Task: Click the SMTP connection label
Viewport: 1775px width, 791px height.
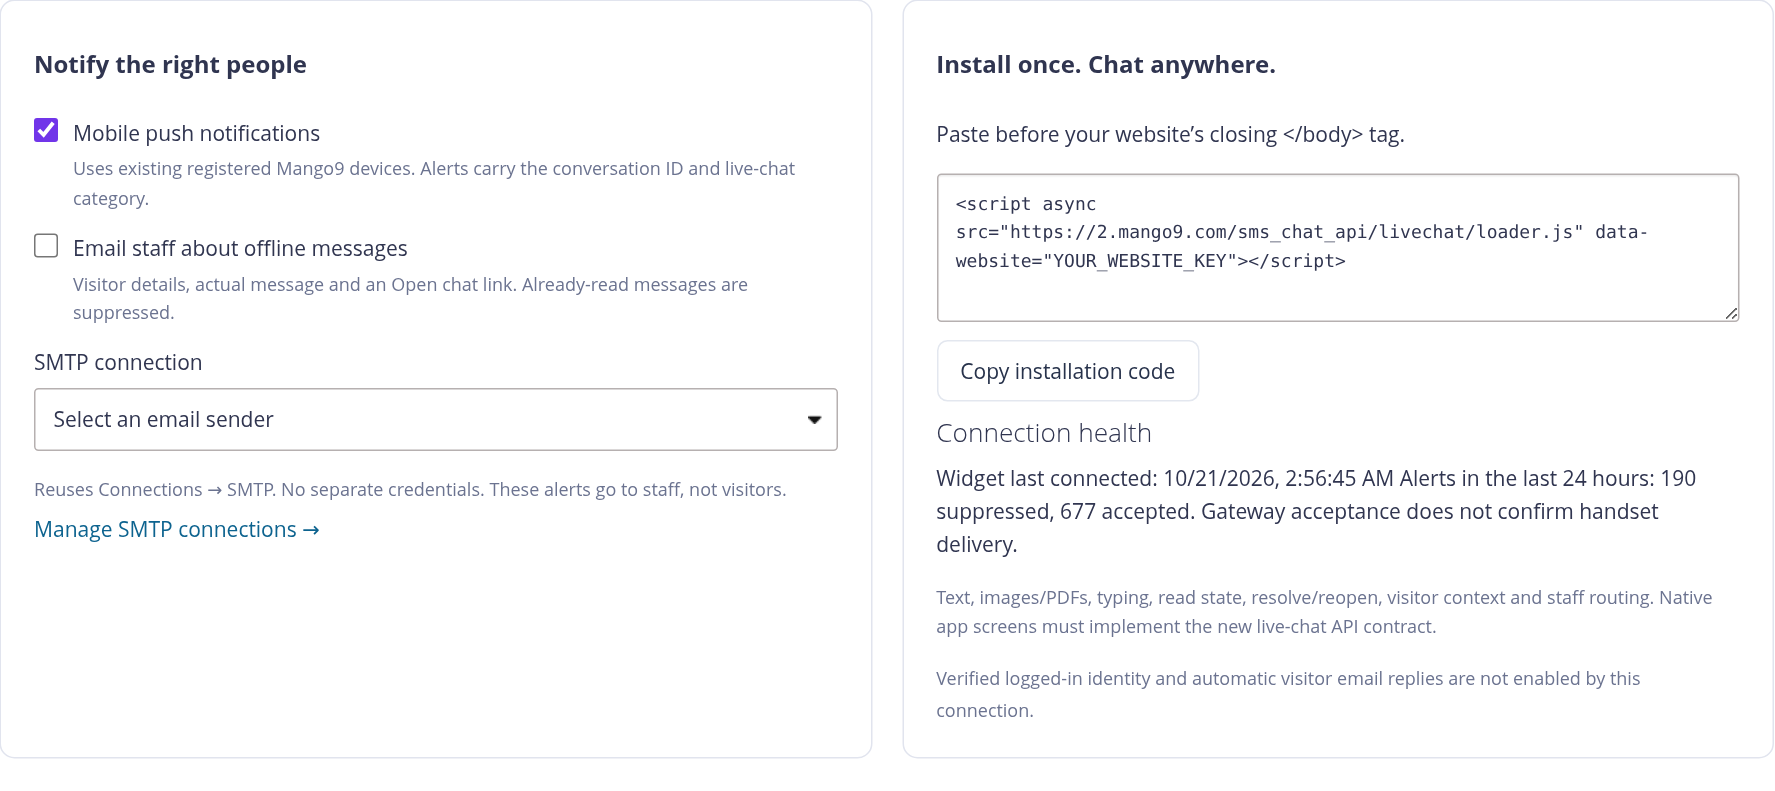Action: click(x=118, y=362)
